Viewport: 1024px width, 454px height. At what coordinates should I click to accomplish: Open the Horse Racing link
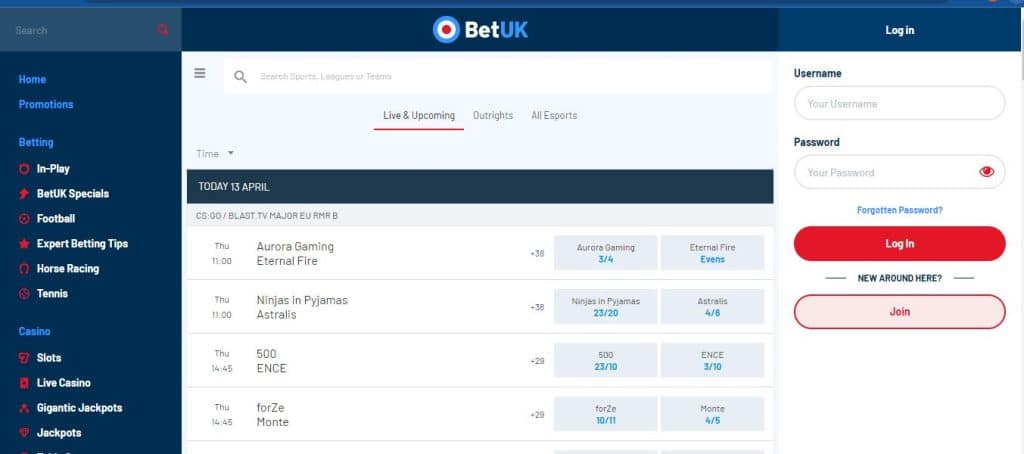click(68, 268)
